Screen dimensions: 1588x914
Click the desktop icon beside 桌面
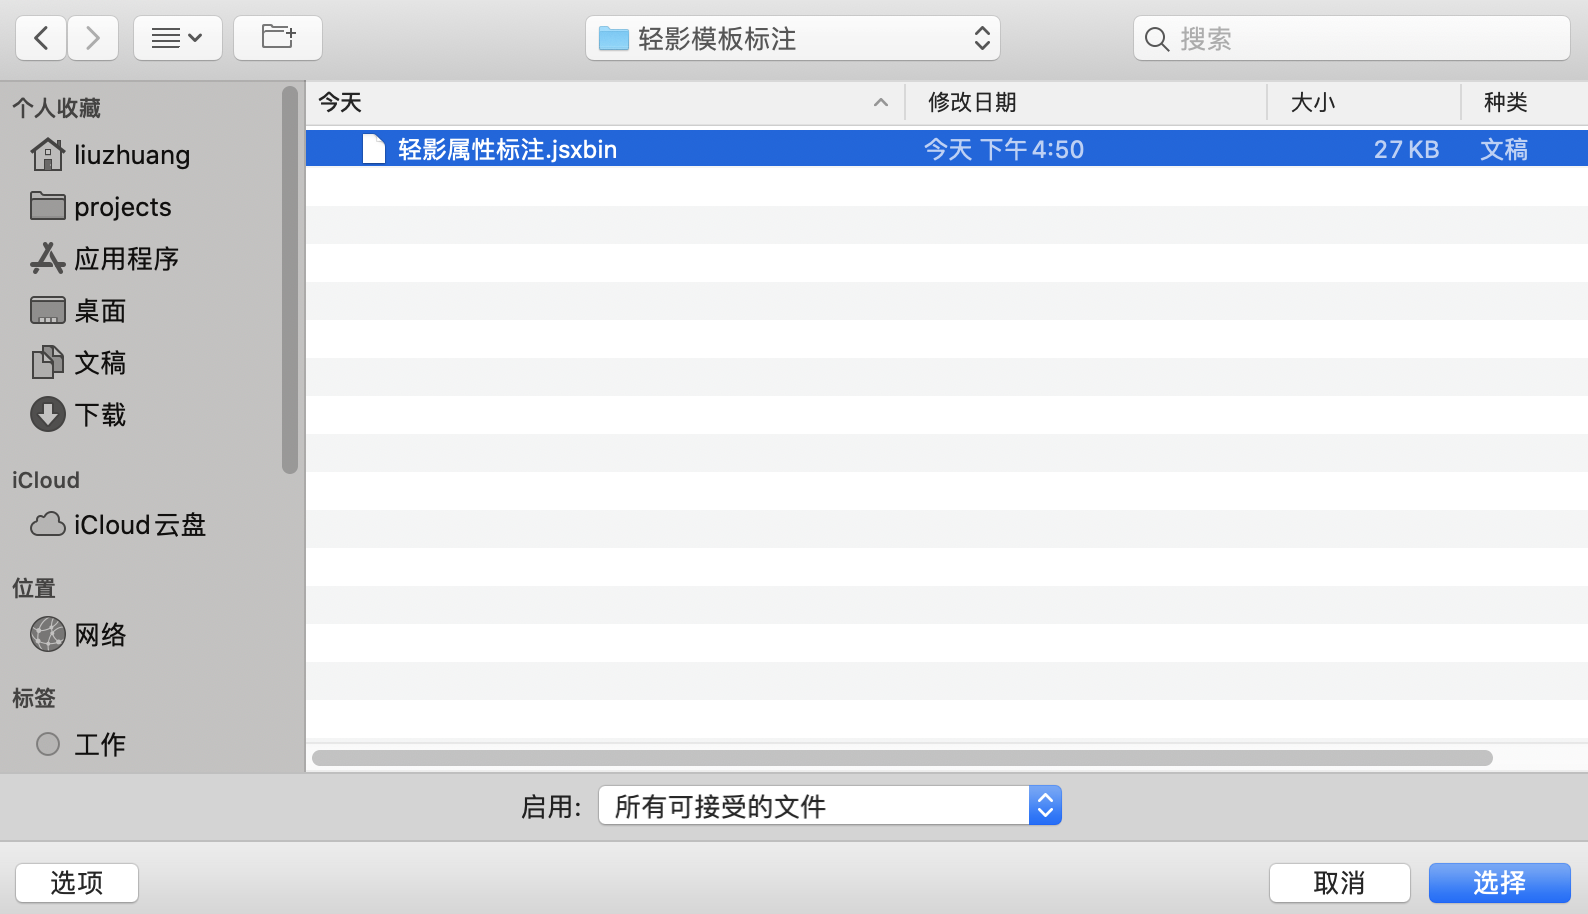tap(47, 310)
